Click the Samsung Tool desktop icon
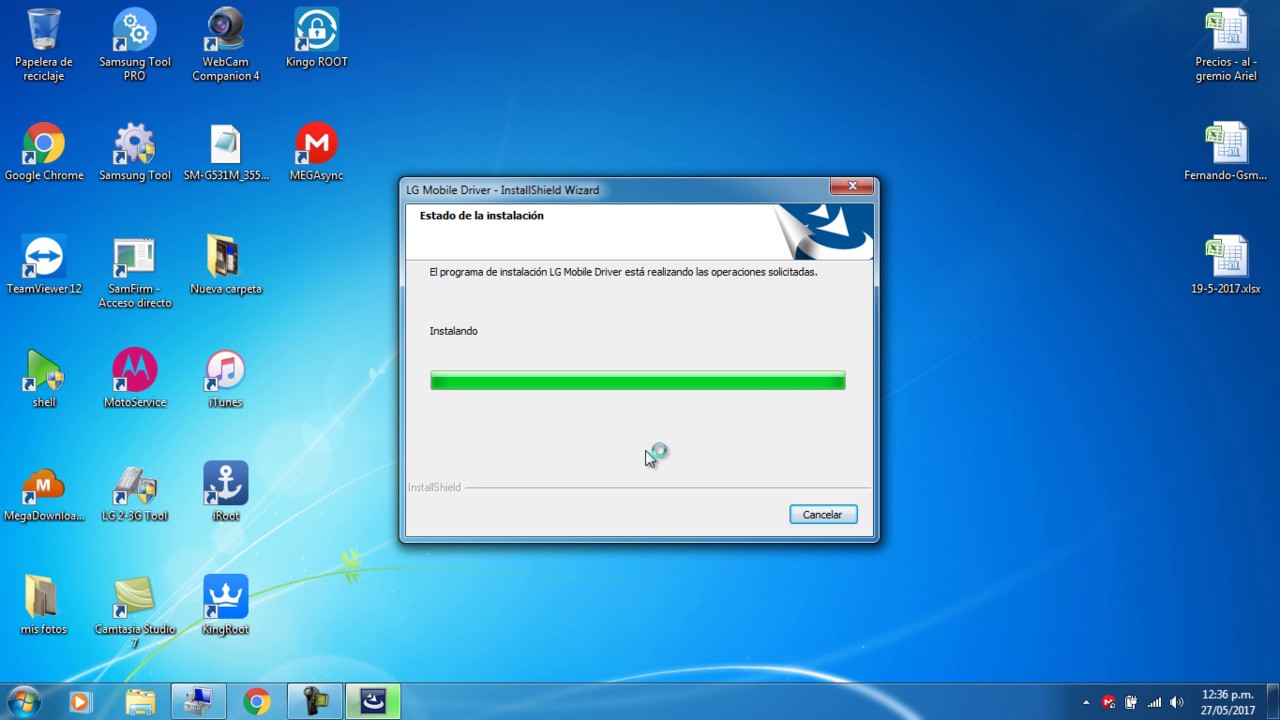1280x720 pixels. tap(135, 152)
